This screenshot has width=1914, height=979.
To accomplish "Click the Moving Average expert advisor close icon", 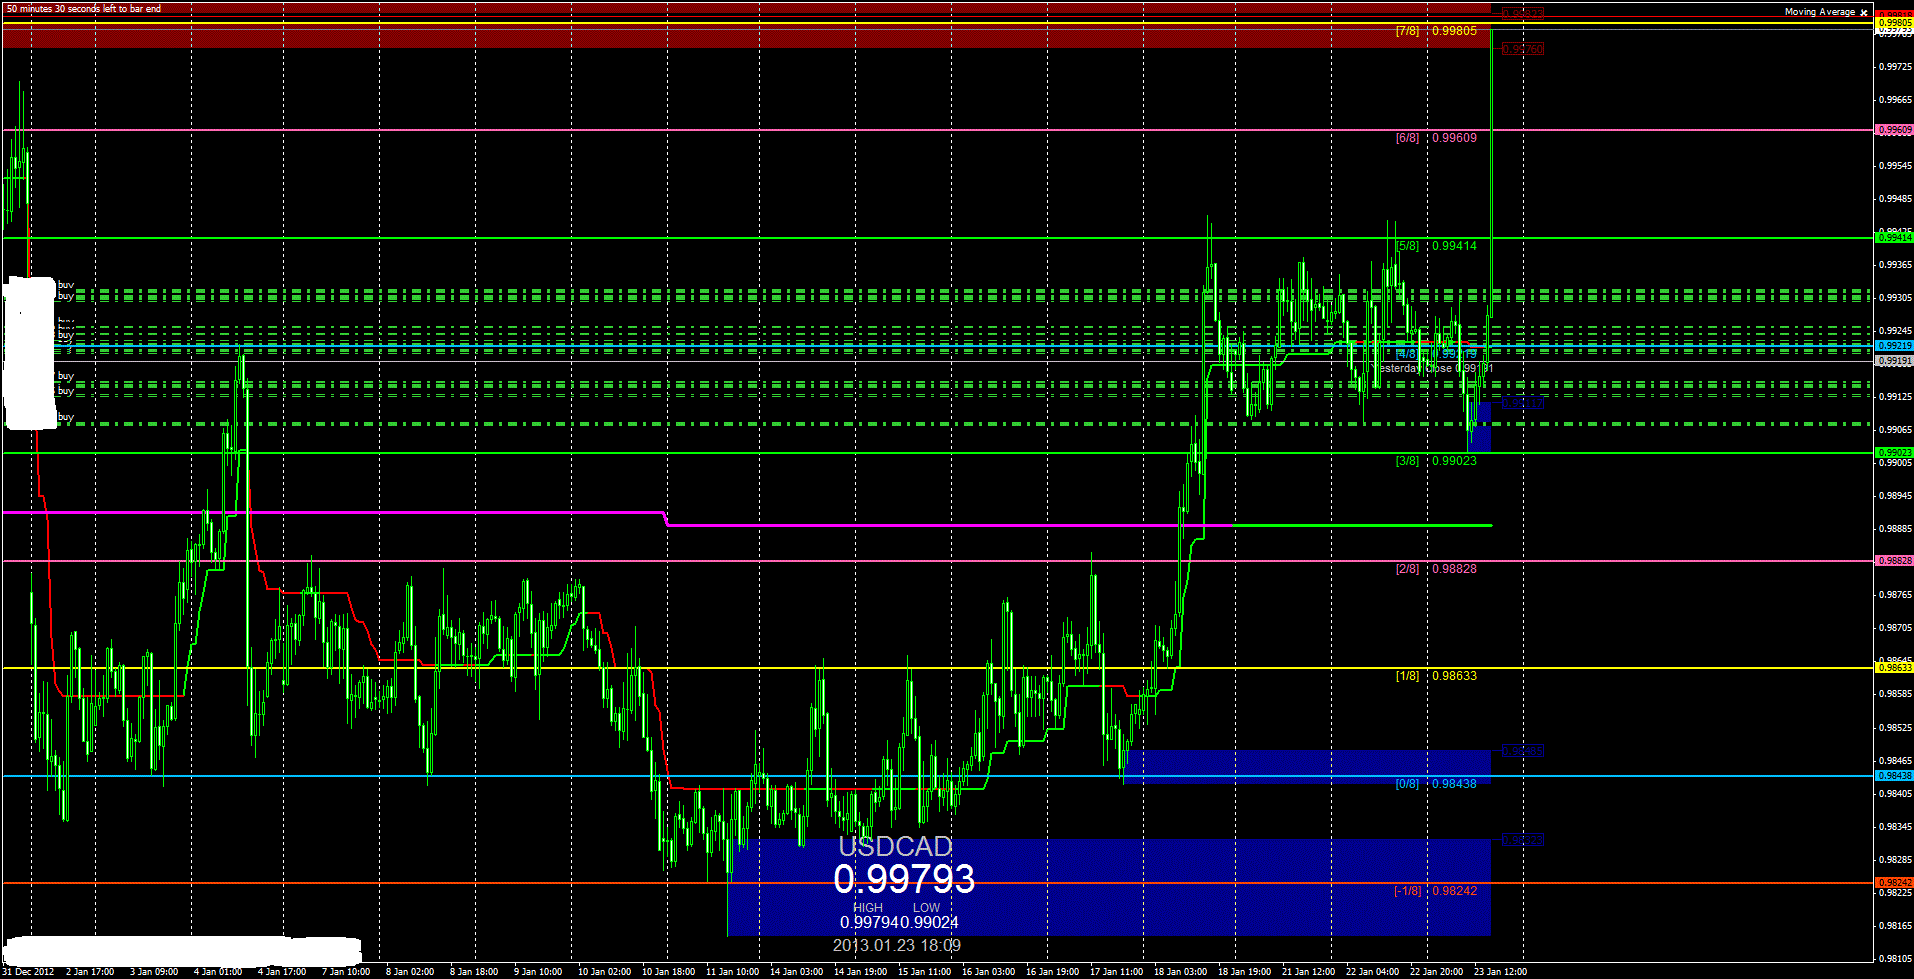I will point(1864,12).
